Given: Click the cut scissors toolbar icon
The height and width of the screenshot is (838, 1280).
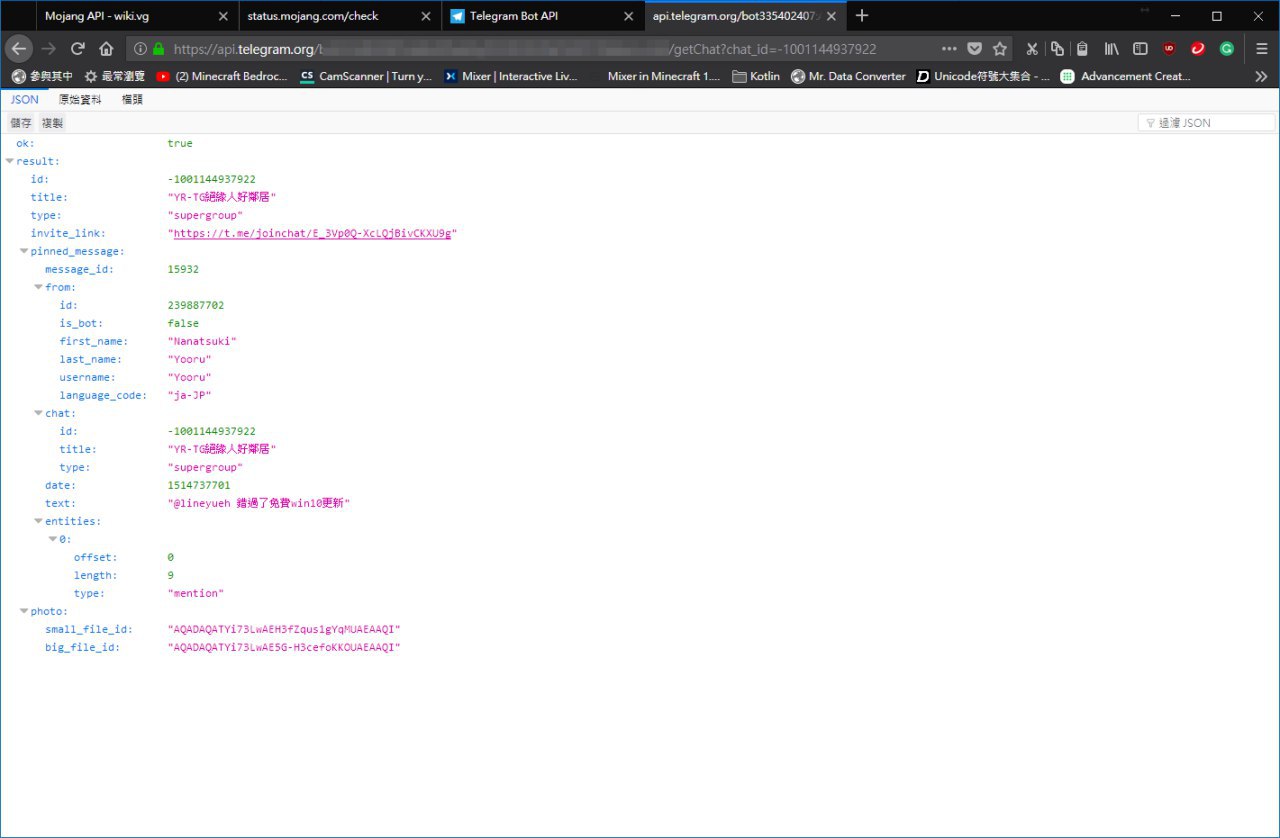Looking at the screenshot, I should coord(1031,48).
